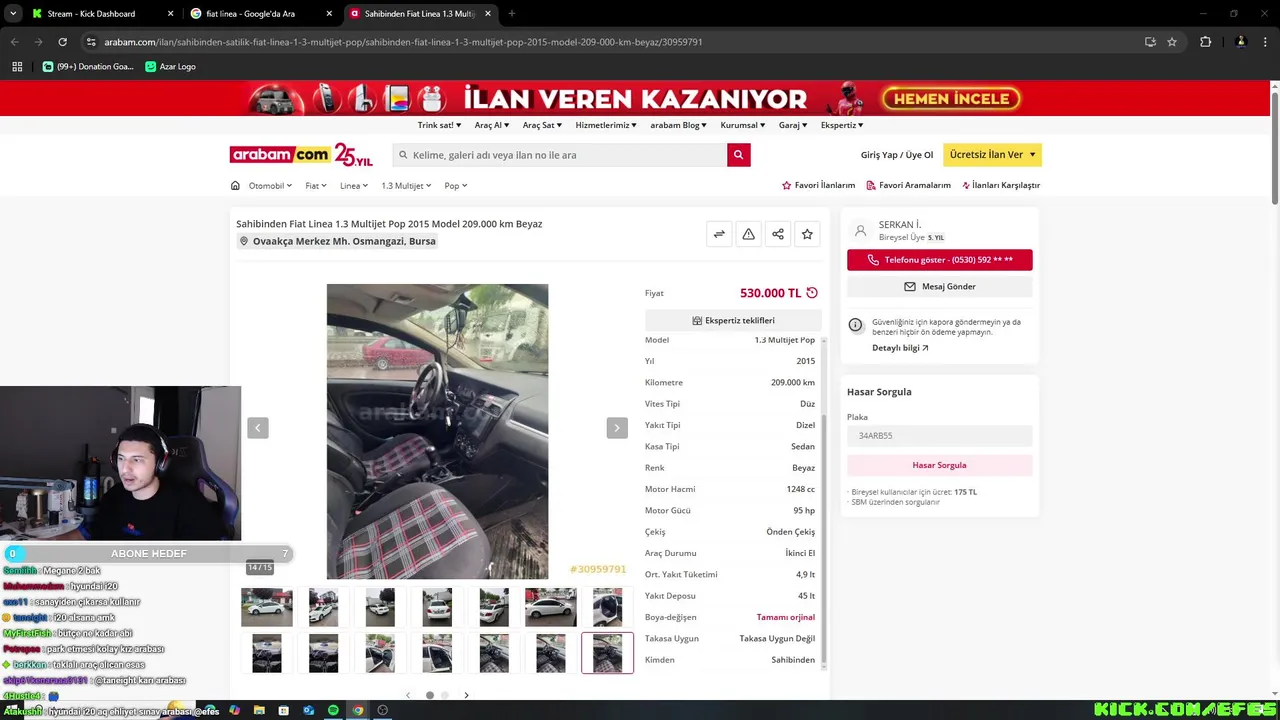This screenshot has width=1280, height=720.
Task: Expand the Kurumsal menu
Action: pos(743,125)
